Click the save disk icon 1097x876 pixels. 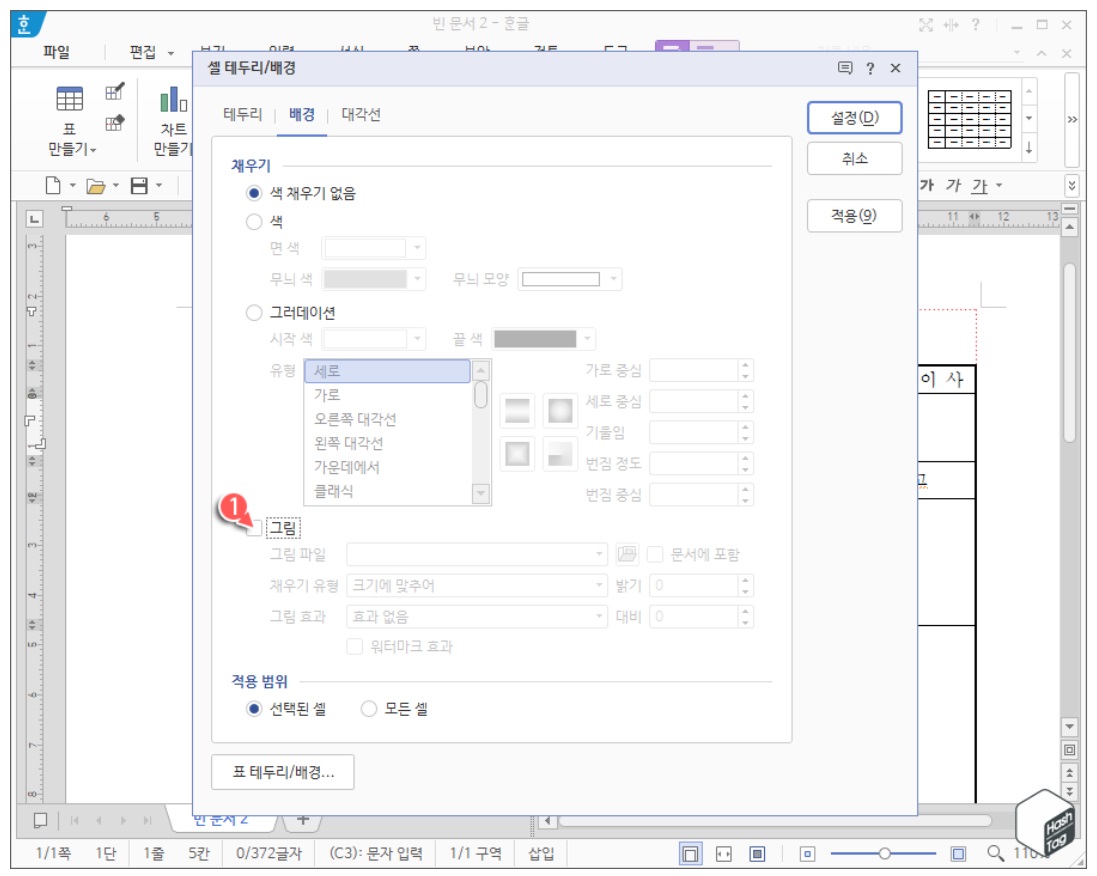139,185
